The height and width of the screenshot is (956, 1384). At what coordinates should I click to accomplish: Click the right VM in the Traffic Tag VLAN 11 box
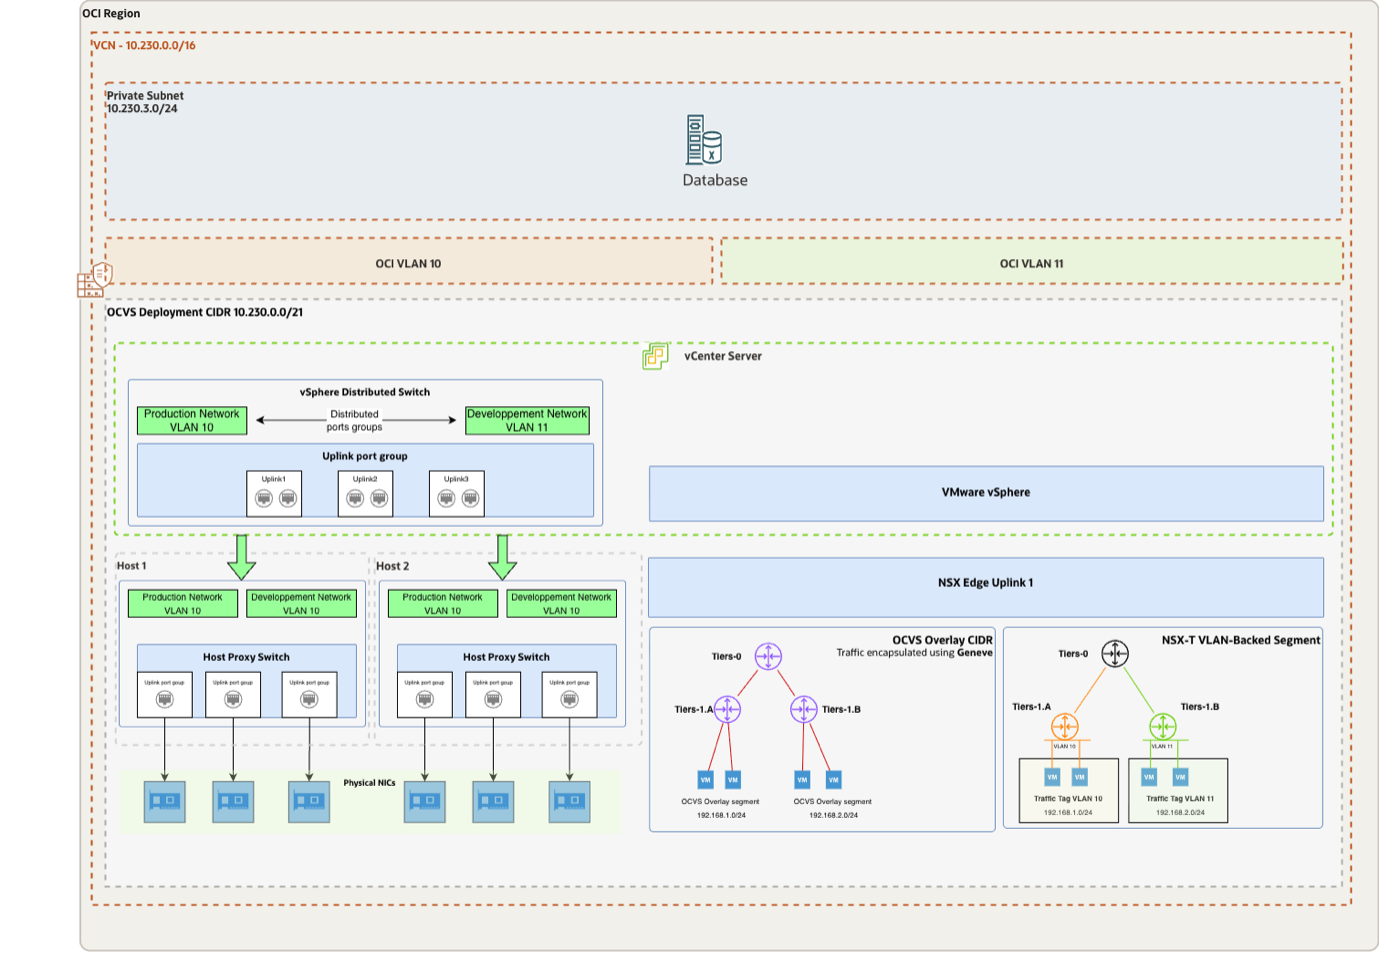[x=1181, y=777]
